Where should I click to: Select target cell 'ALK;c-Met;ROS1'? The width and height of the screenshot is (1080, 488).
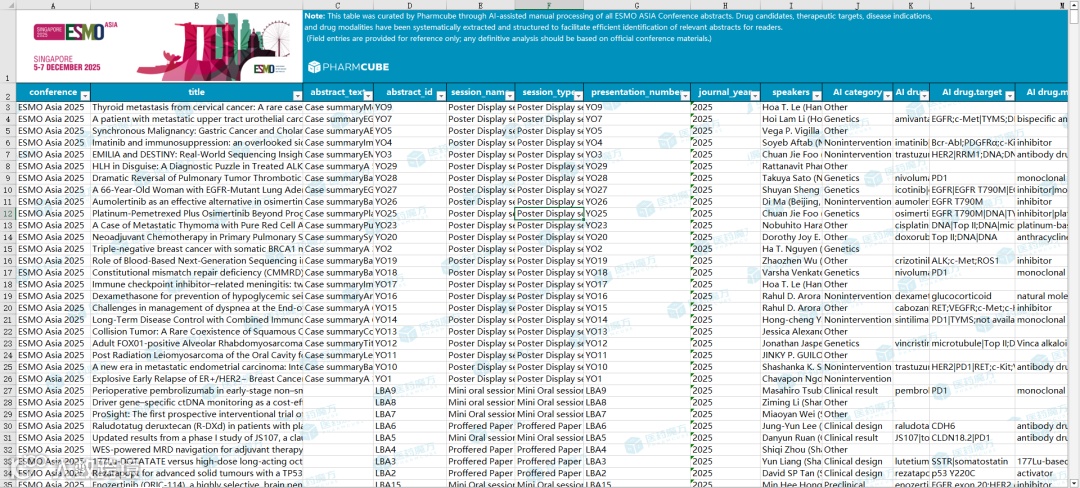(x=972, y=261)
